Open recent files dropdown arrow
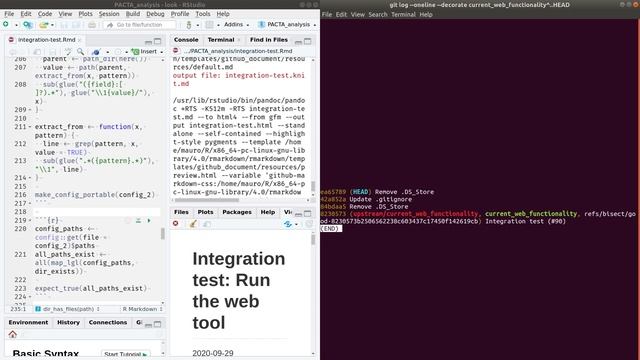The height and width of the screenshot is (360, 640). point(52,25)
